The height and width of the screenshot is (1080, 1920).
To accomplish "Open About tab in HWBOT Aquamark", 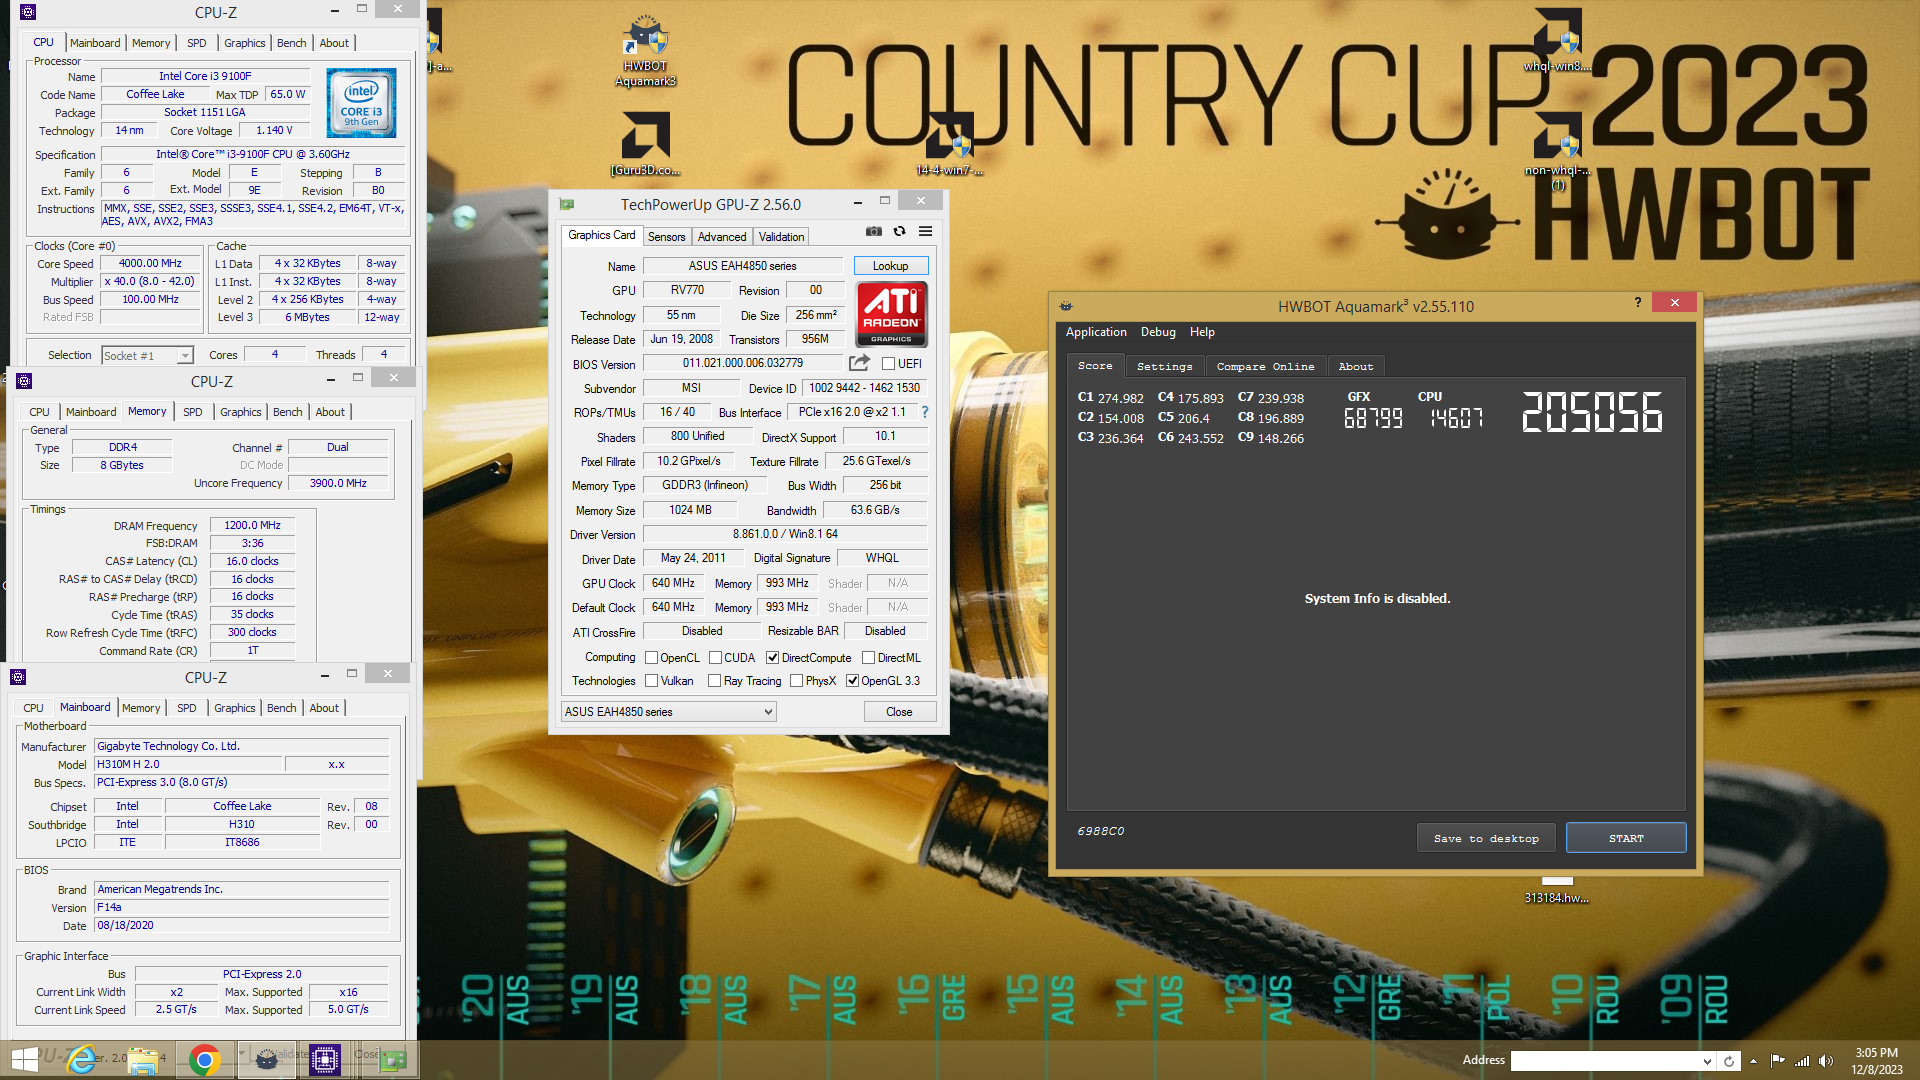I will [x=1356, y=367].
